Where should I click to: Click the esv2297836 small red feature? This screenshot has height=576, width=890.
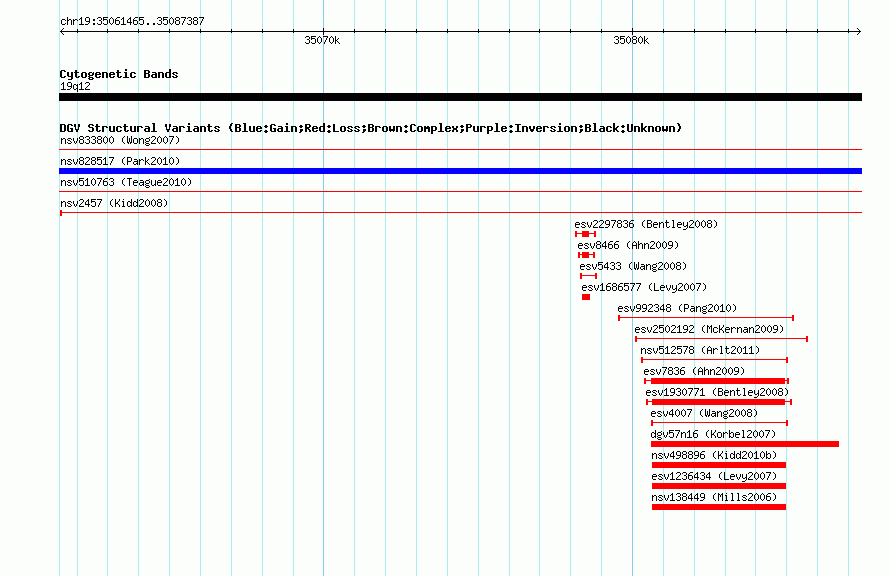pos(585,234)
